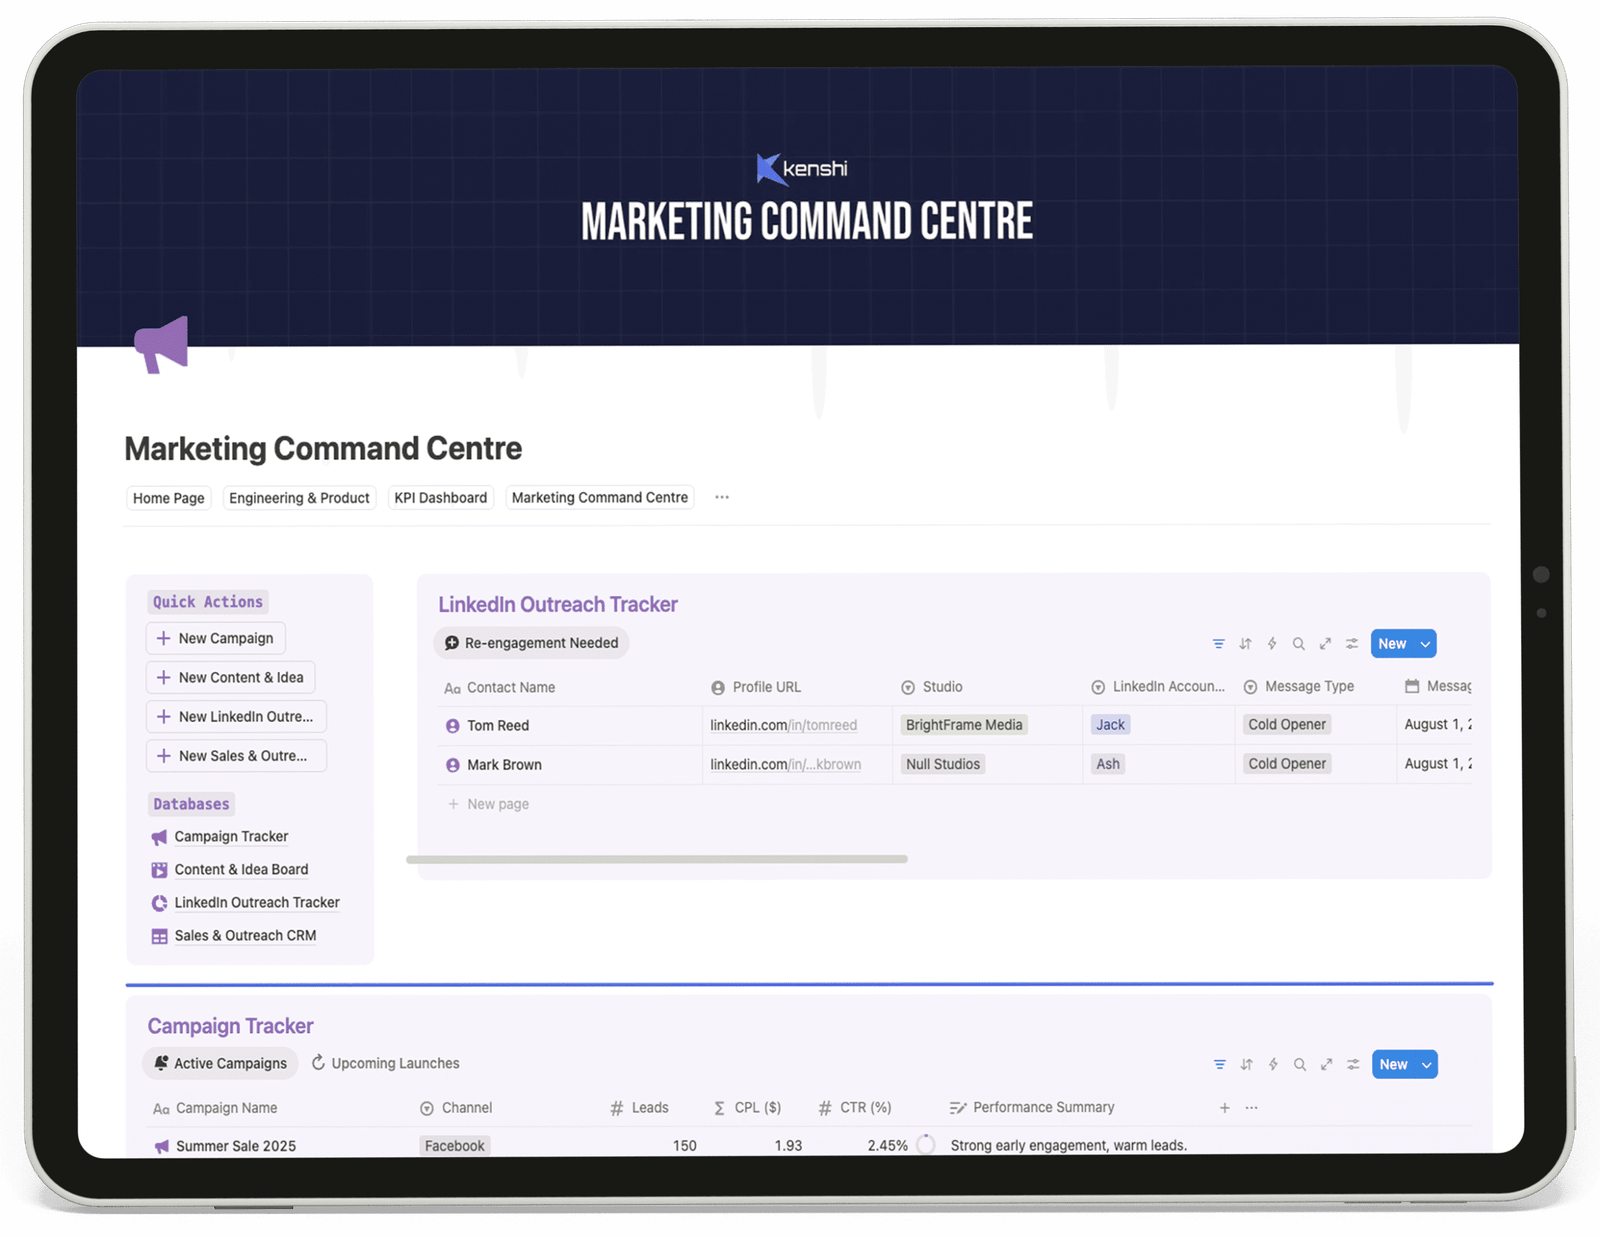Click the purple megaphone page icon
The height and width of the screenshot is (1238, 1600).
click(162, 345)
